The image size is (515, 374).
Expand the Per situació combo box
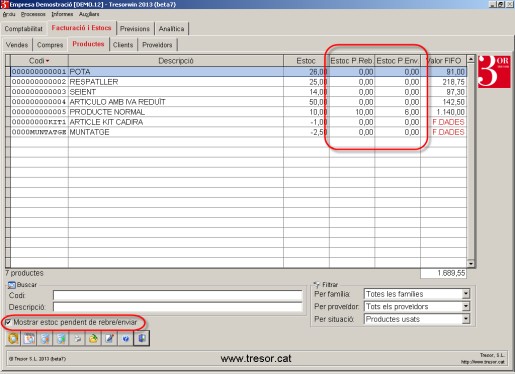click(x=466, y=319)
